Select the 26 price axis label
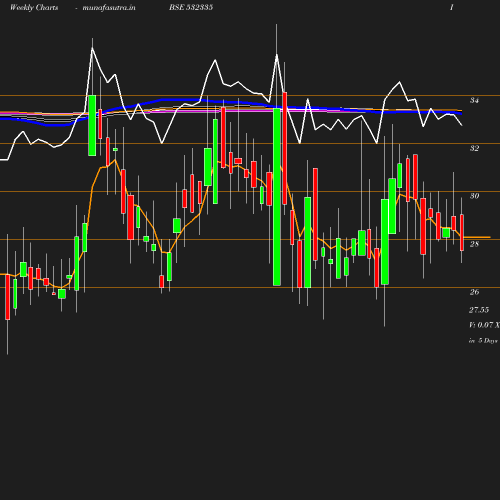The height and width of the screenshot is (500, 500). click(x=474, y=292)
